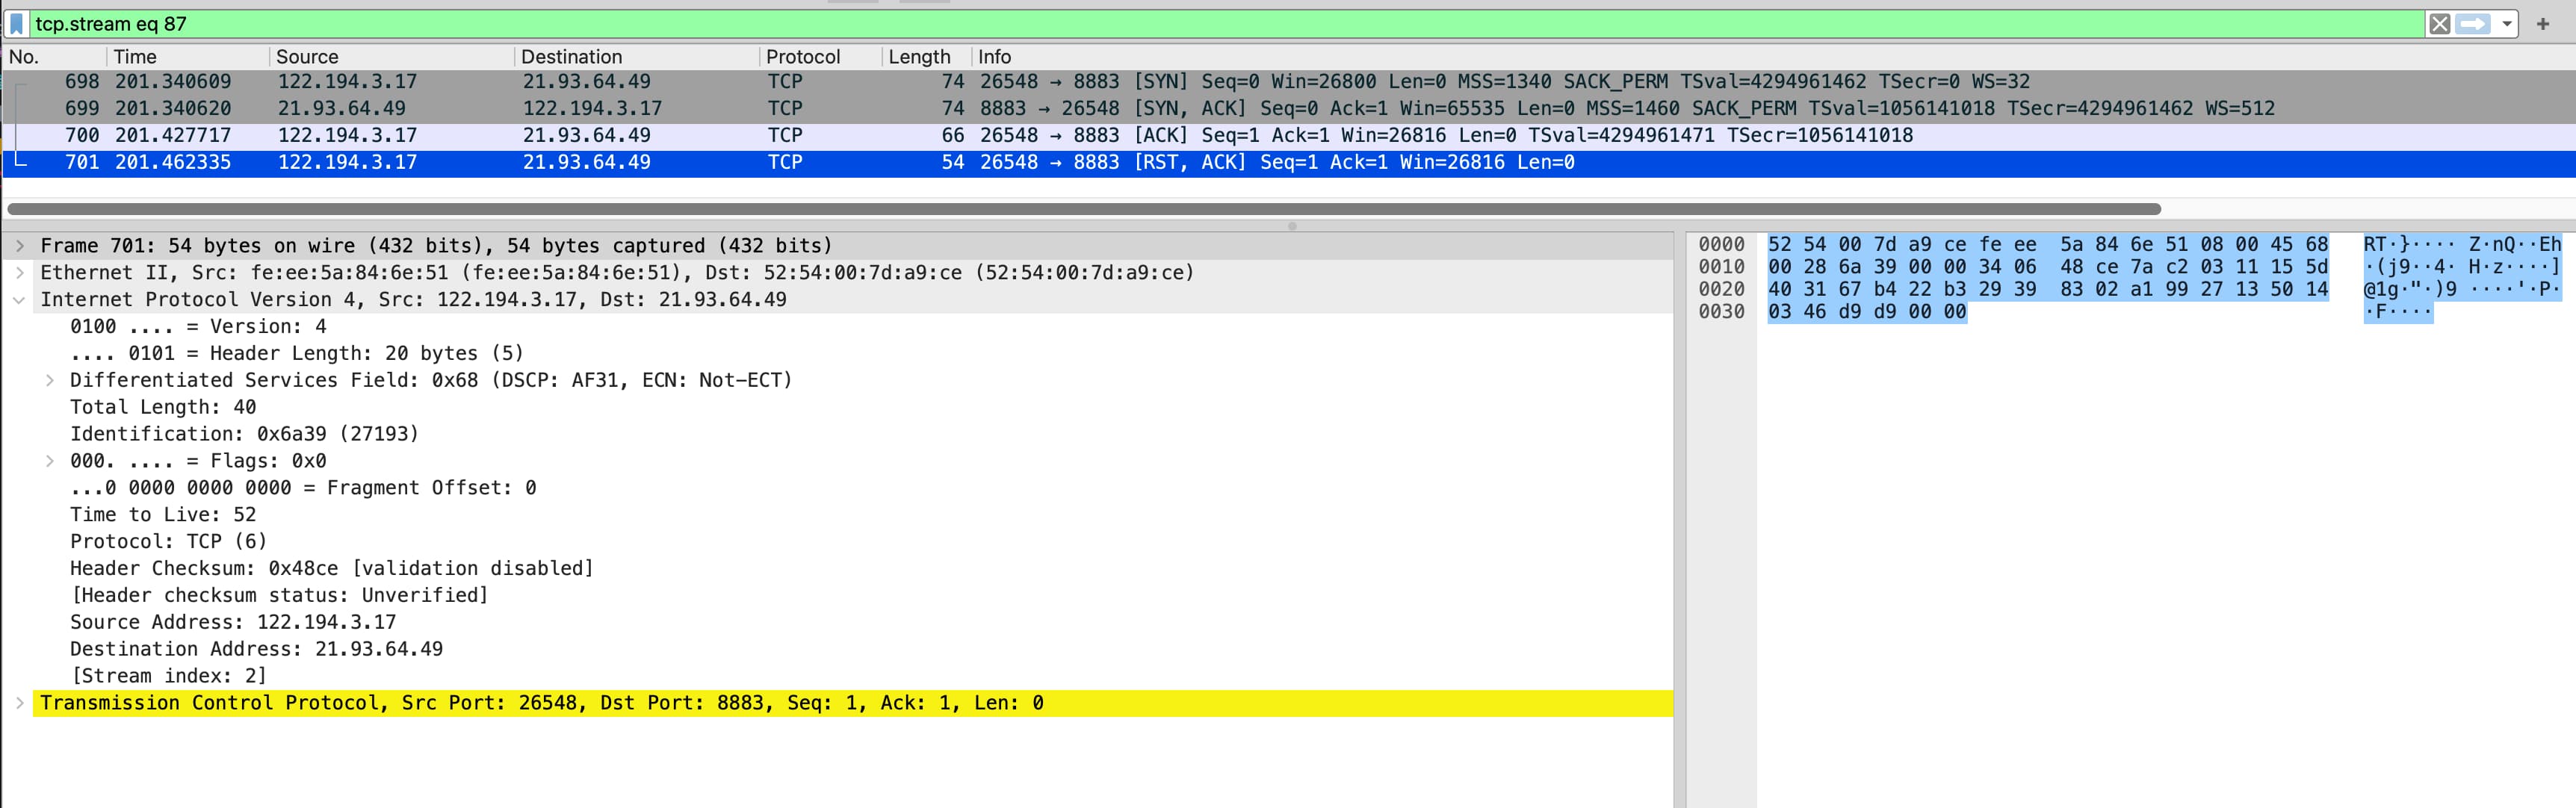Open the recent filters dropdown arrow

(2506, 24)
